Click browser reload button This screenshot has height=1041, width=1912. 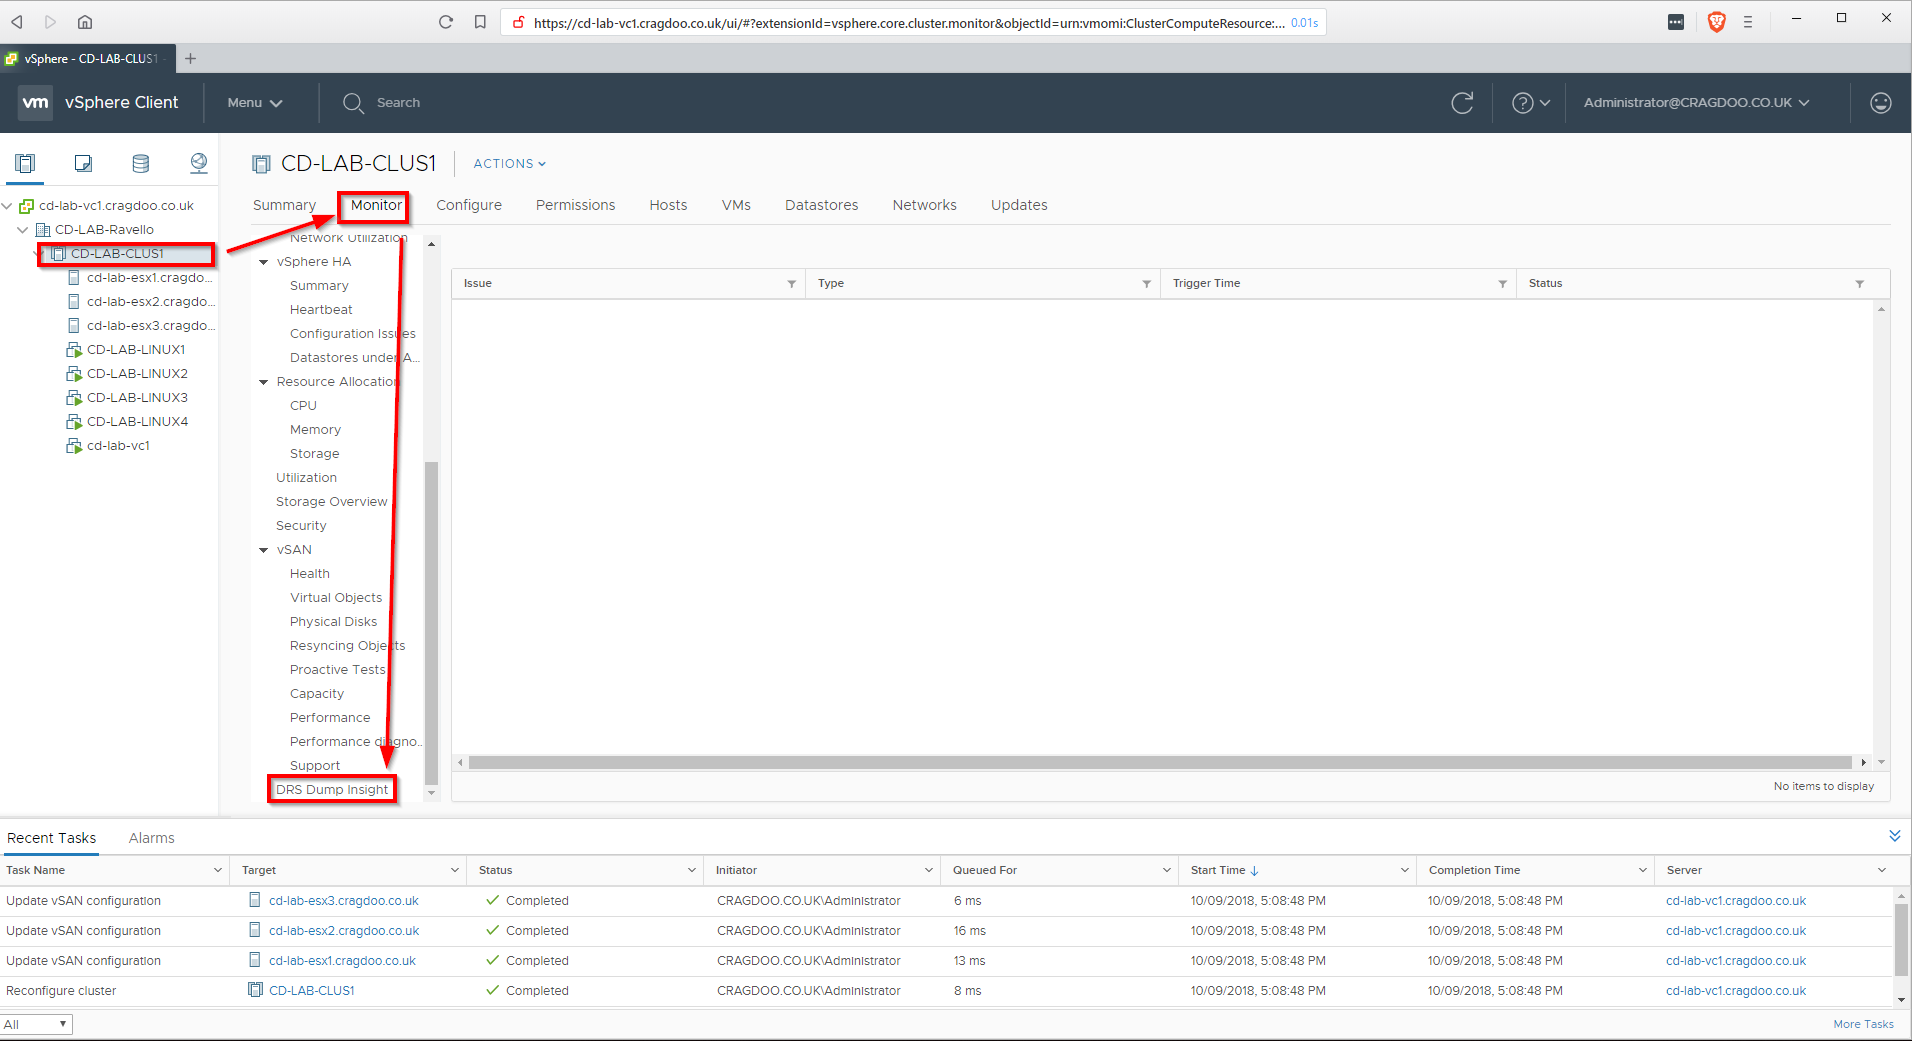coord(446,22)
